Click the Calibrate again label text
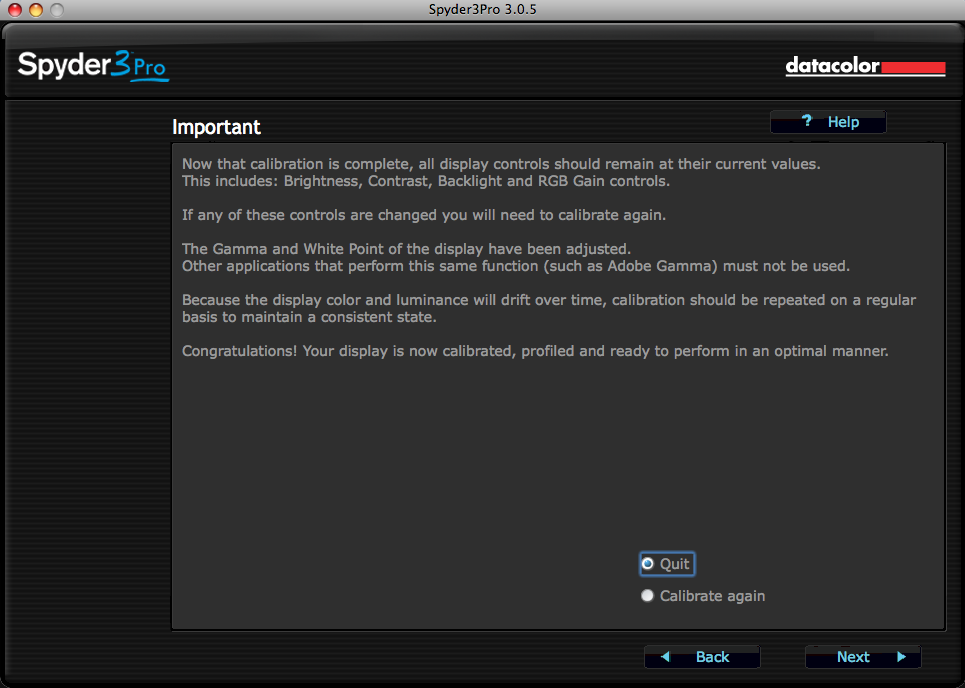 [x=712, y=596]
